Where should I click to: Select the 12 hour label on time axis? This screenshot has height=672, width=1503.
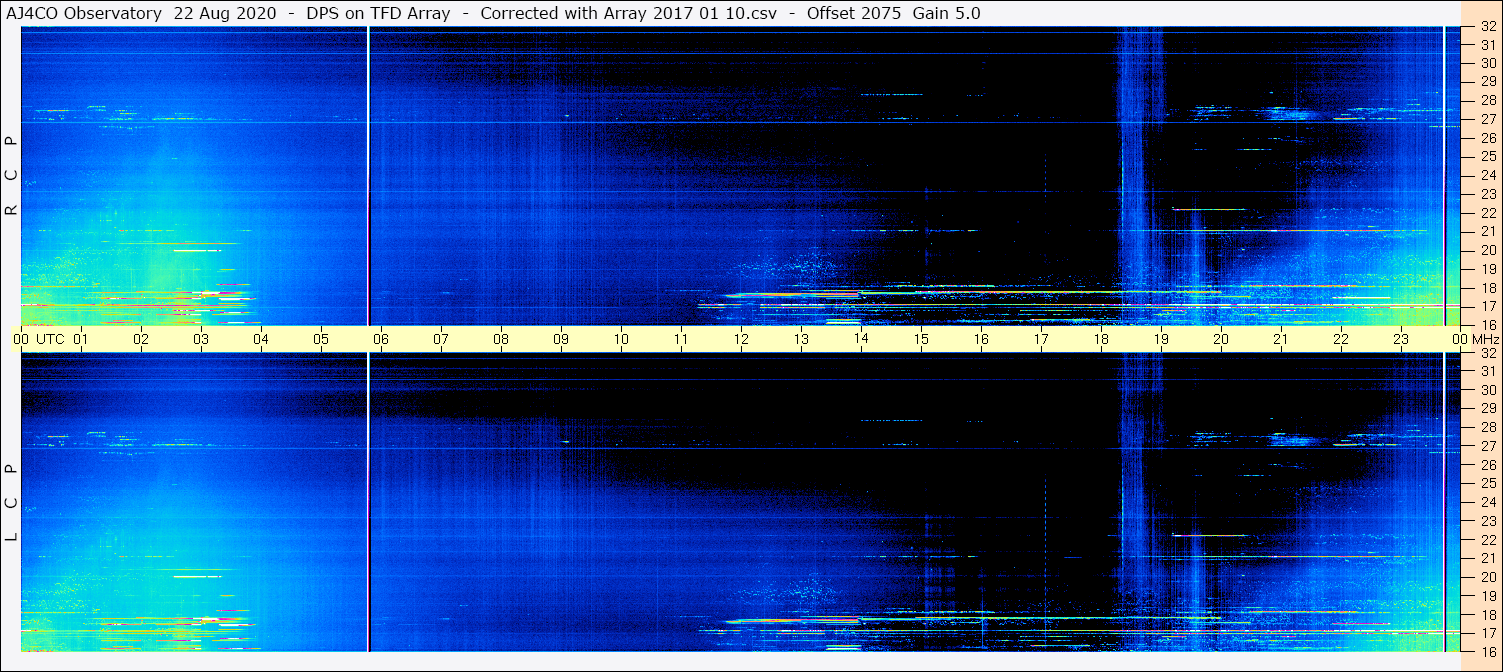pos(741,339)
